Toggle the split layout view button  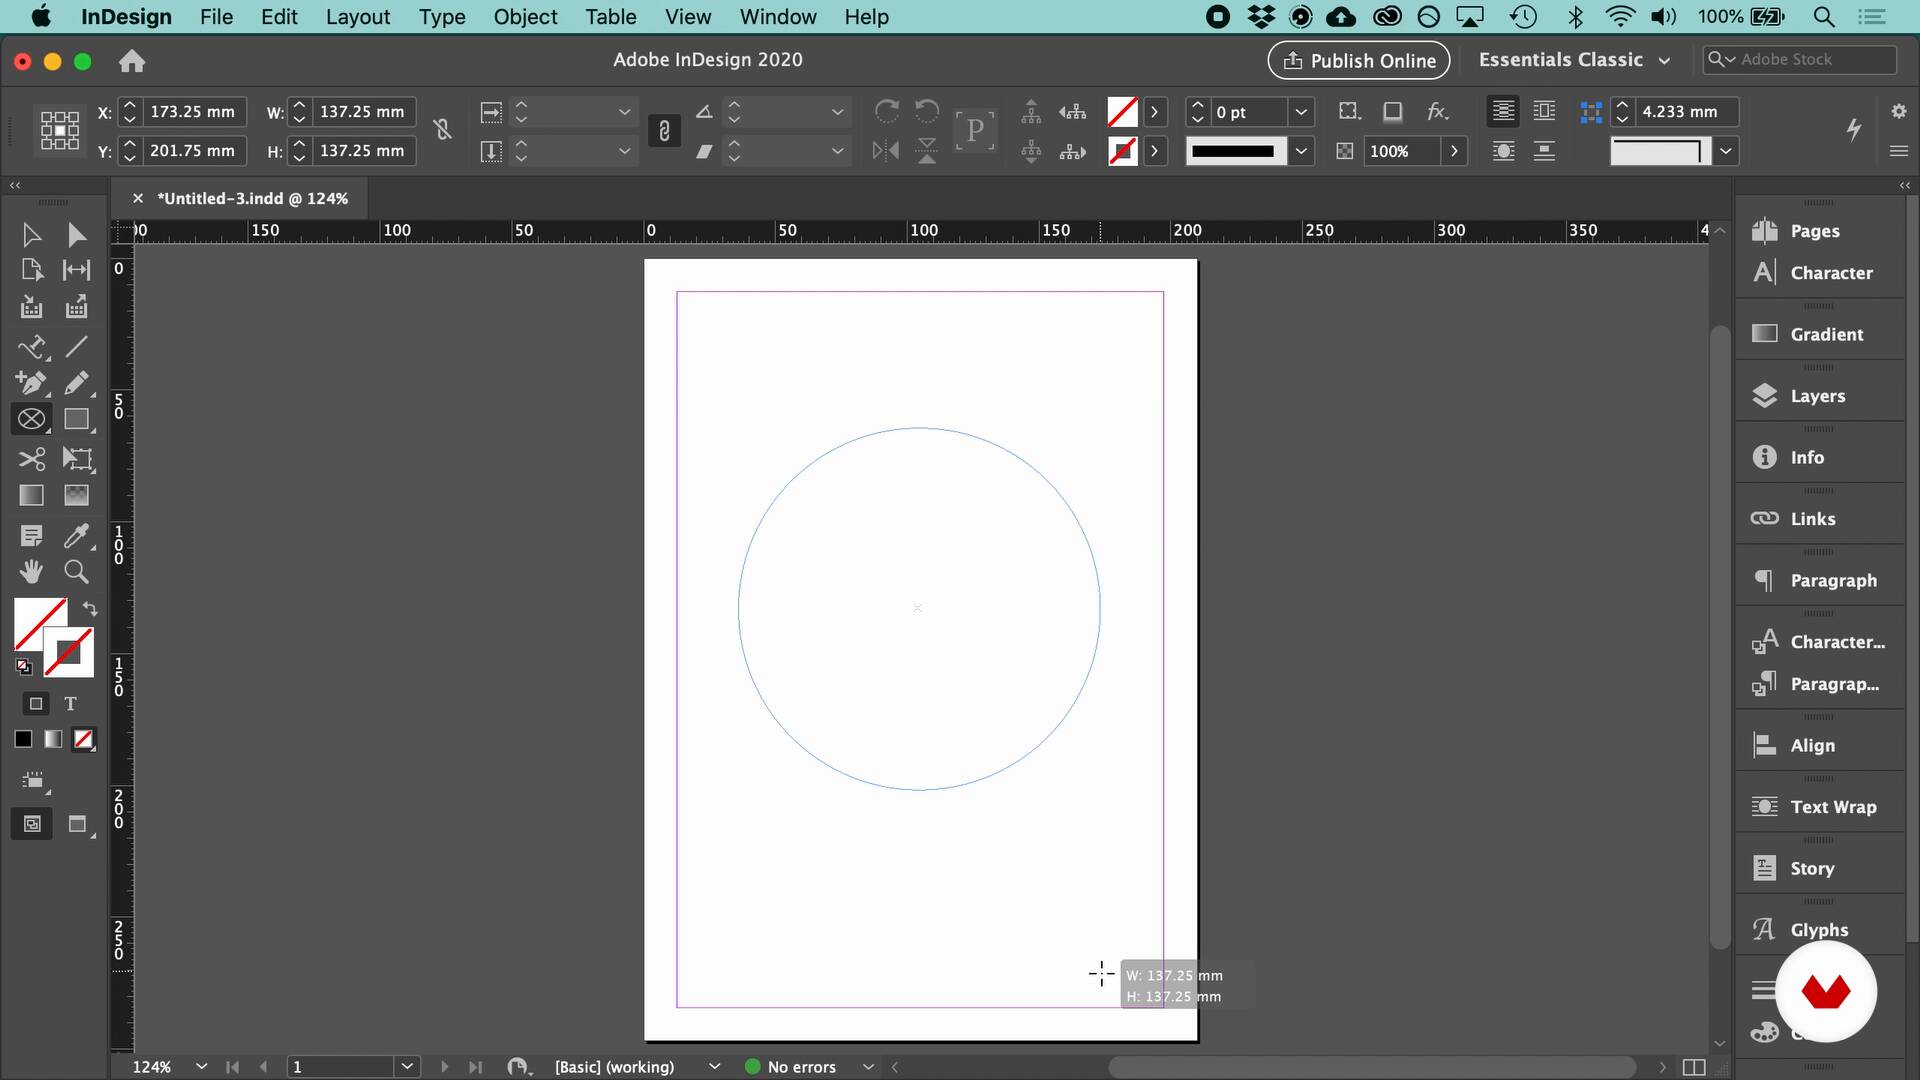click(x=1694, y=1067)
